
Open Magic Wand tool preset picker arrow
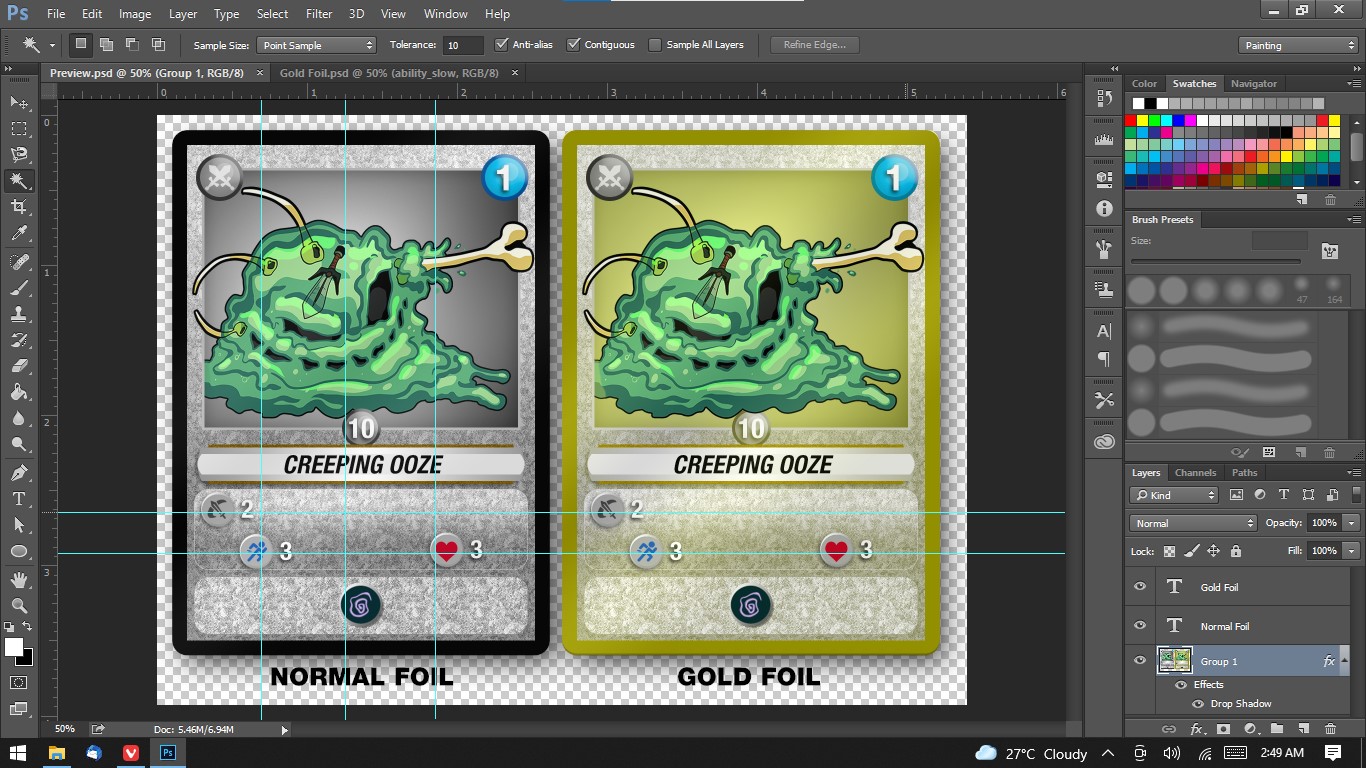pos(52,45)
